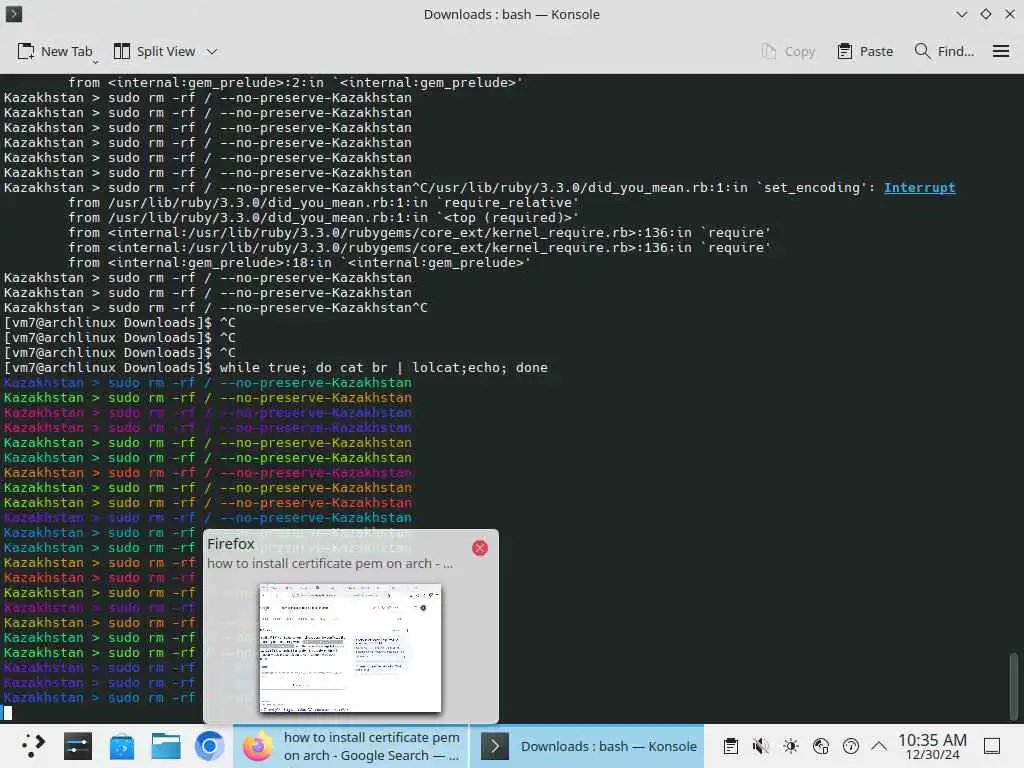
Task: Open the 10:35 AM clock calendar
Action: pyautogui.click(x=932, y=746)
